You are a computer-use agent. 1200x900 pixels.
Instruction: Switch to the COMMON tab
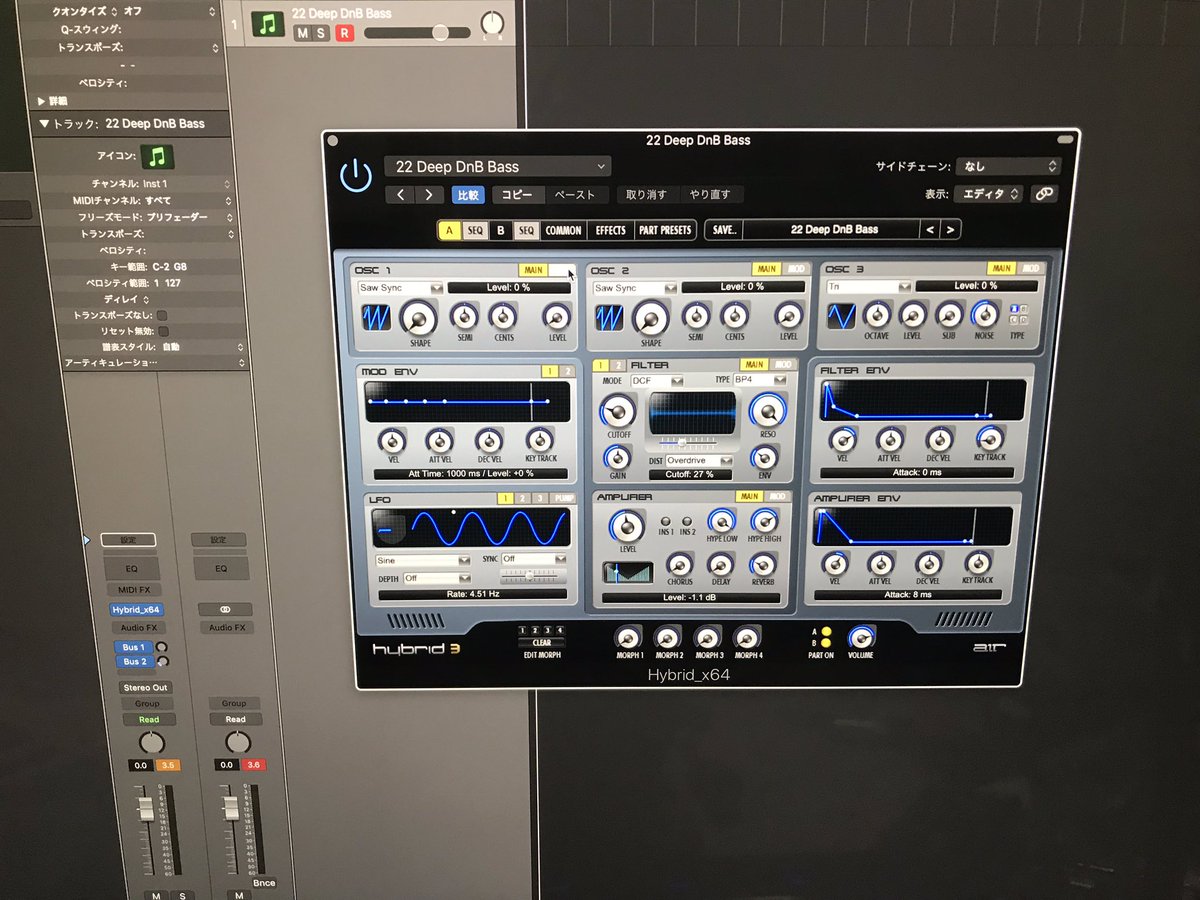(562, 230)
